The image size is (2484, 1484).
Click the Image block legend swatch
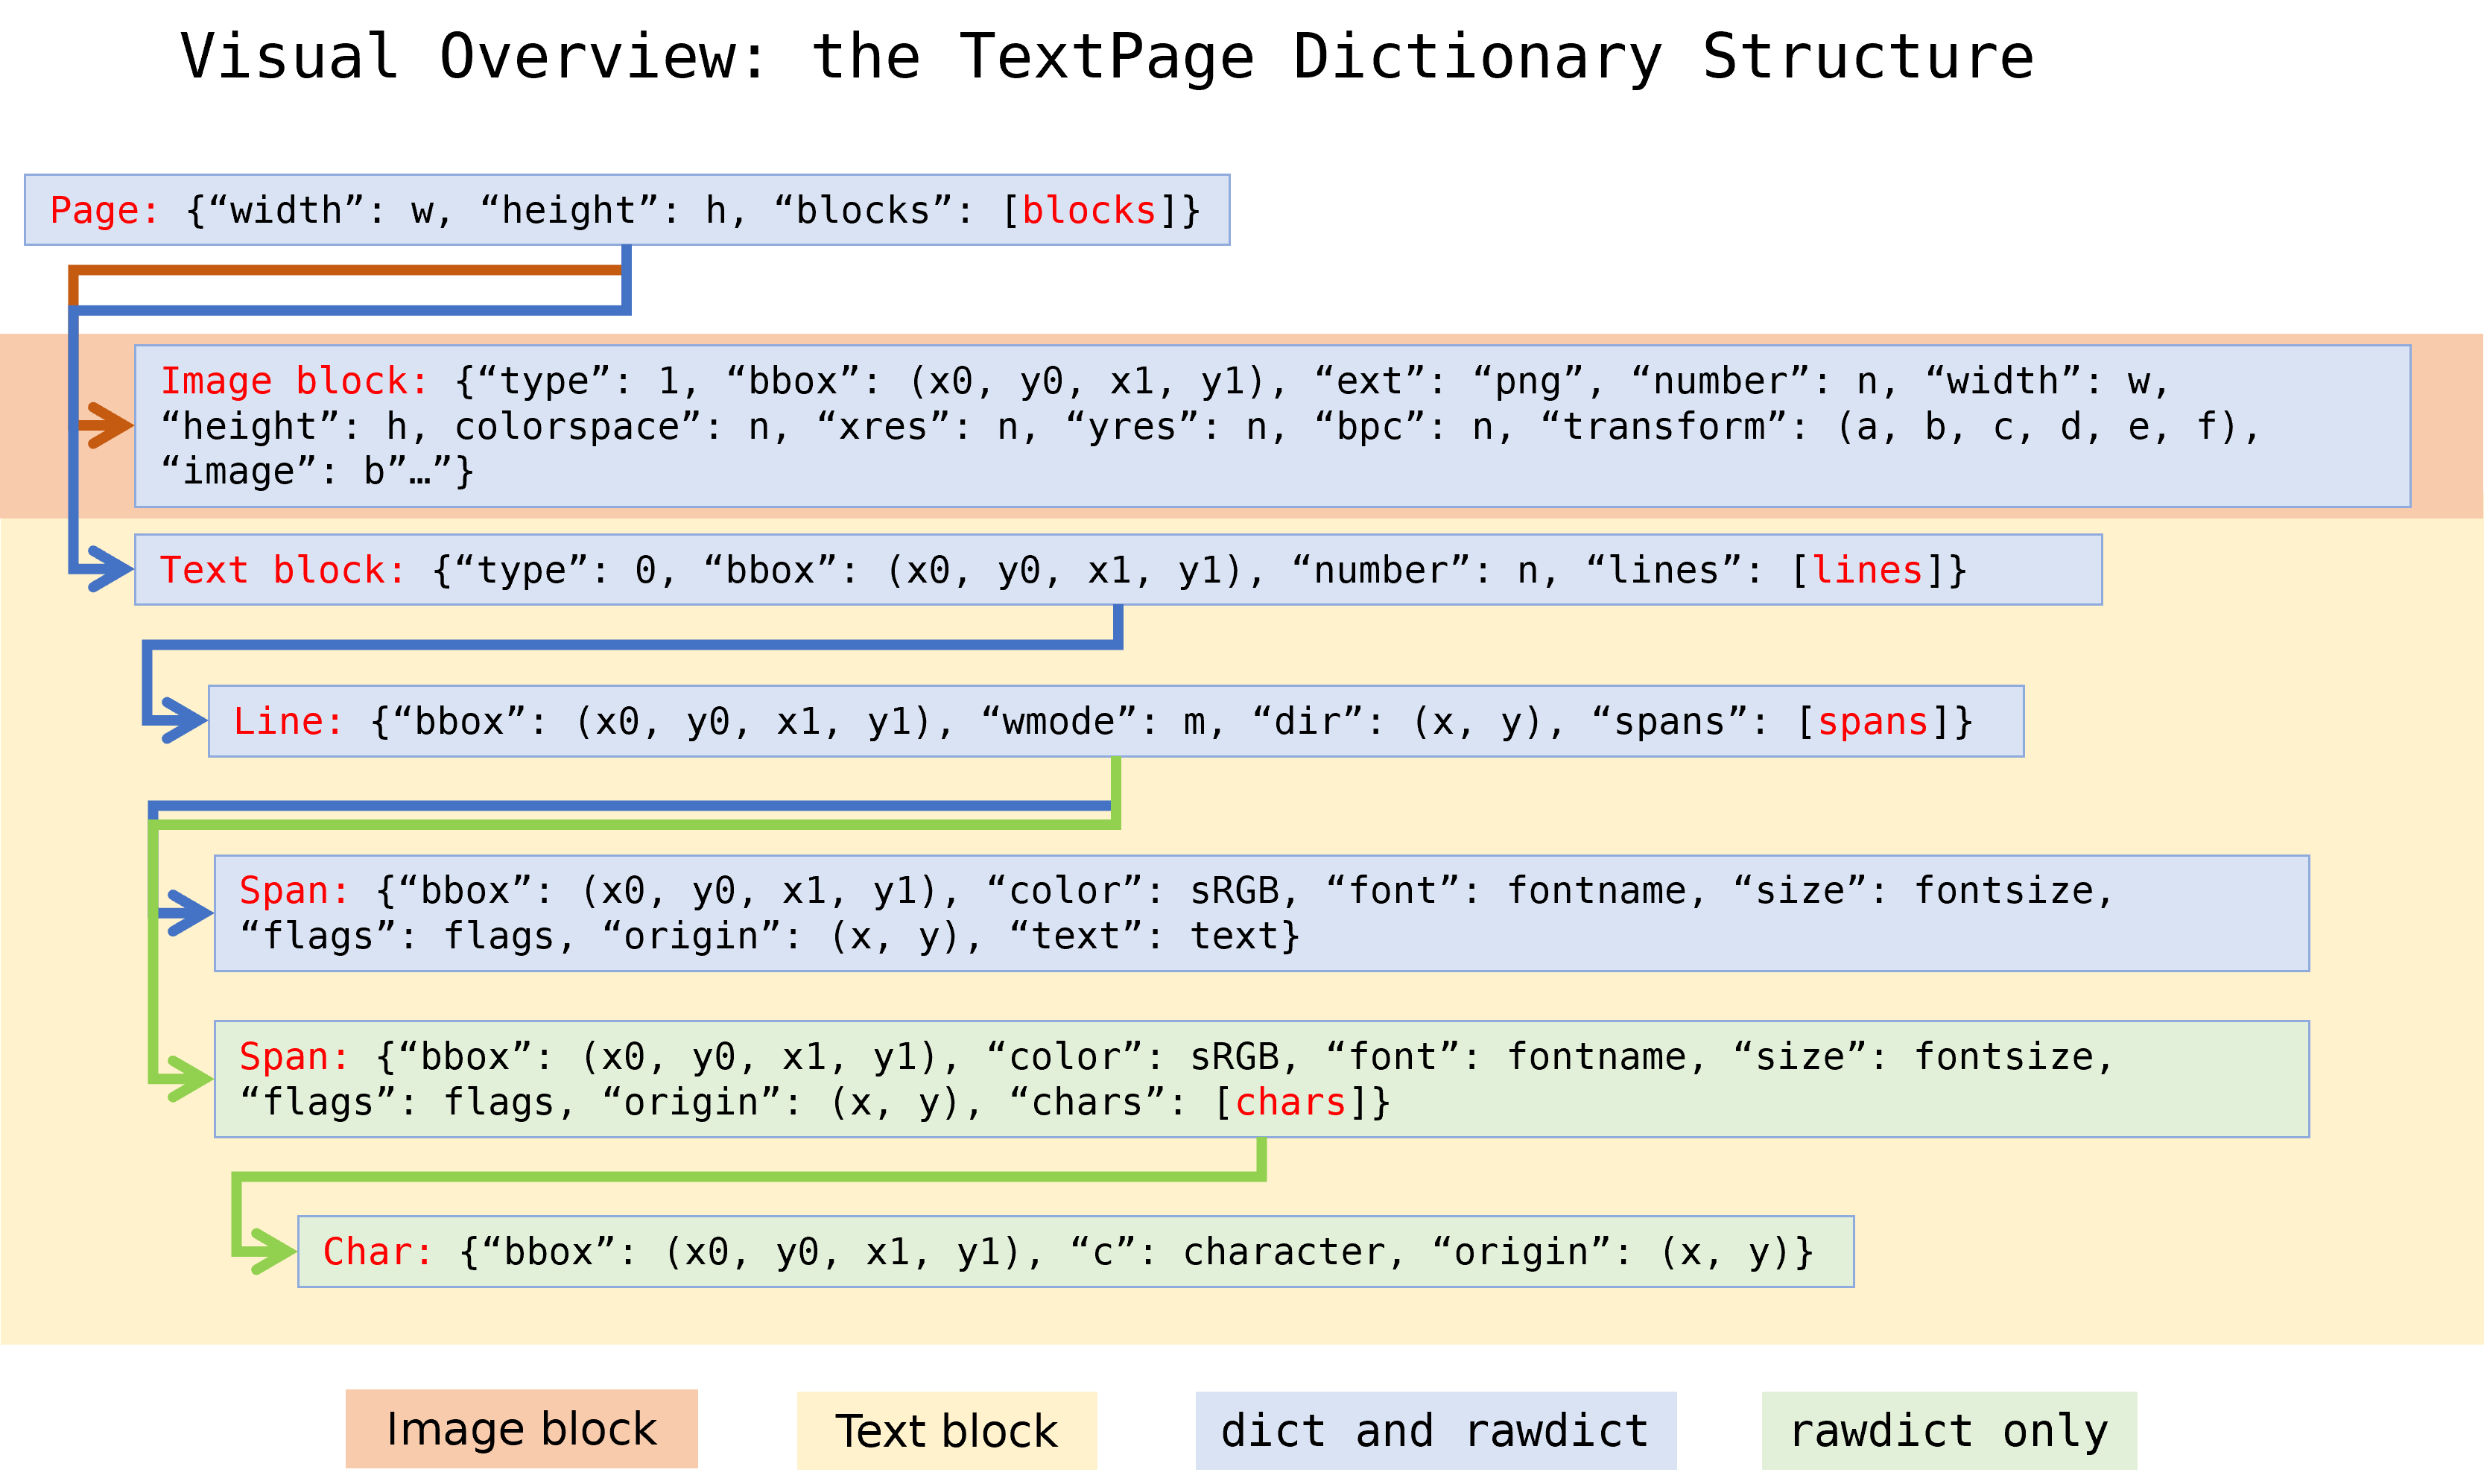point(521,1428)
